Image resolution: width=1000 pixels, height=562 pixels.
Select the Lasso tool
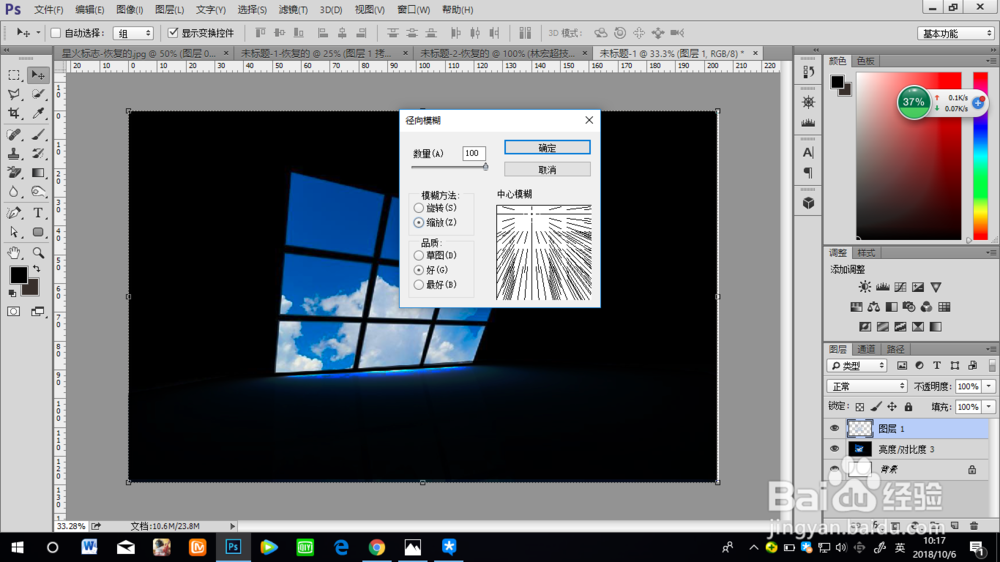pos(13,94)
